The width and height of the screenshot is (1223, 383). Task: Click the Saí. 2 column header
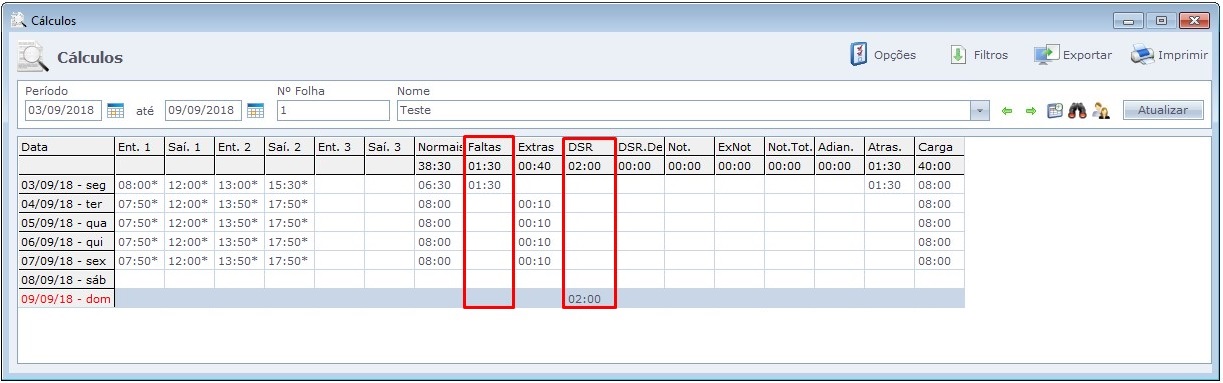(290, 147)
